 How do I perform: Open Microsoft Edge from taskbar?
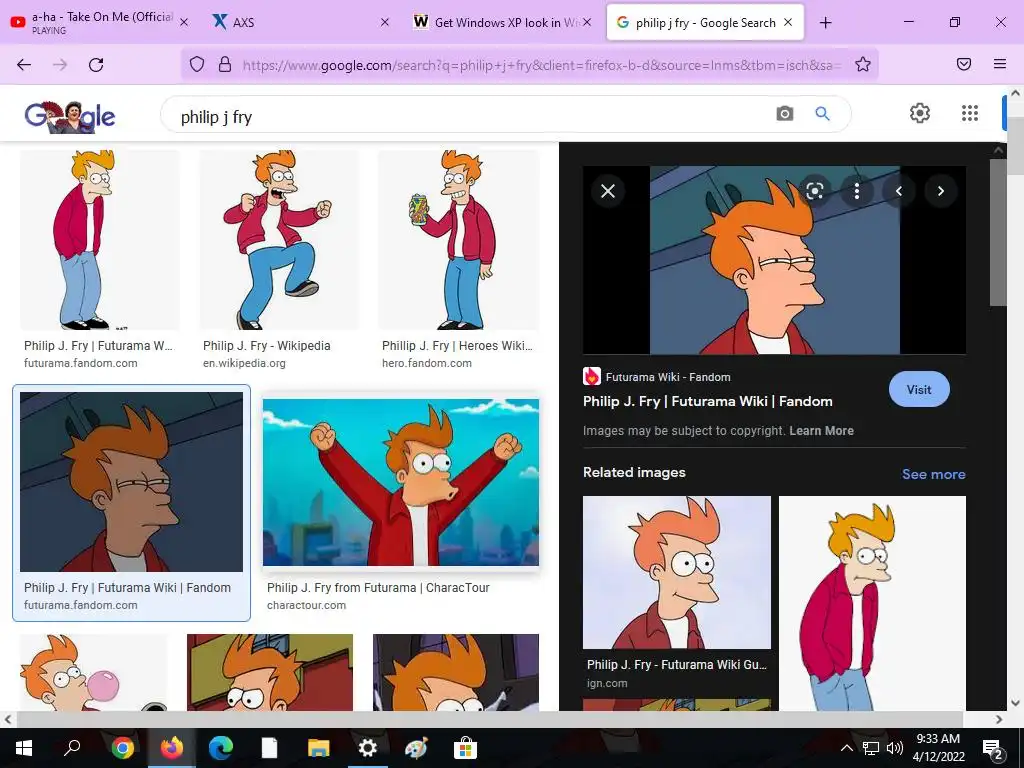220,748
